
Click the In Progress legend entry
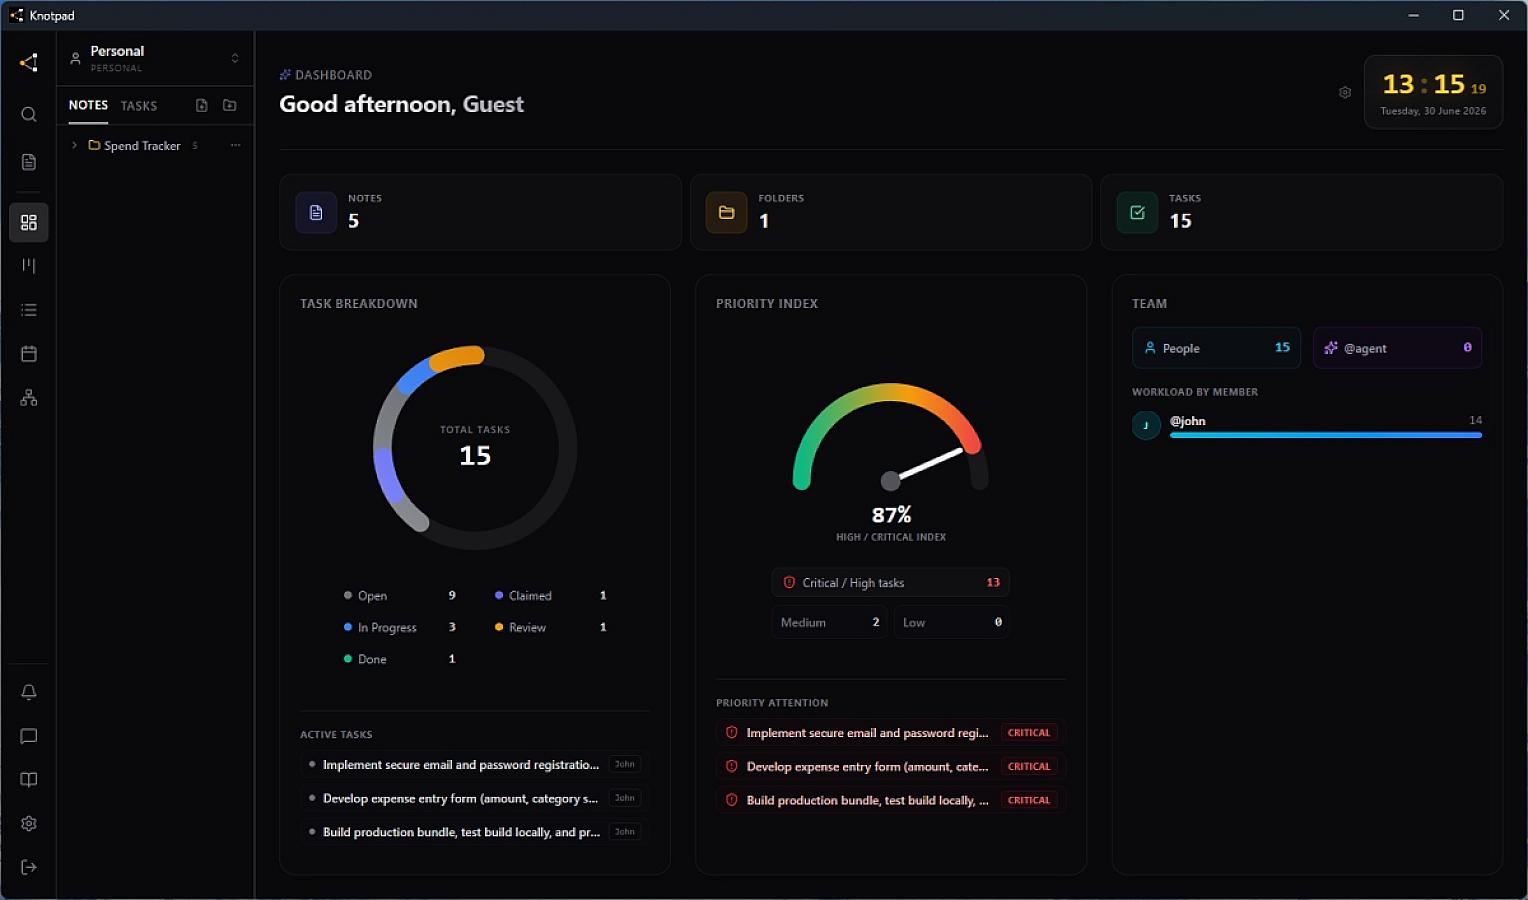coord(399,627)
